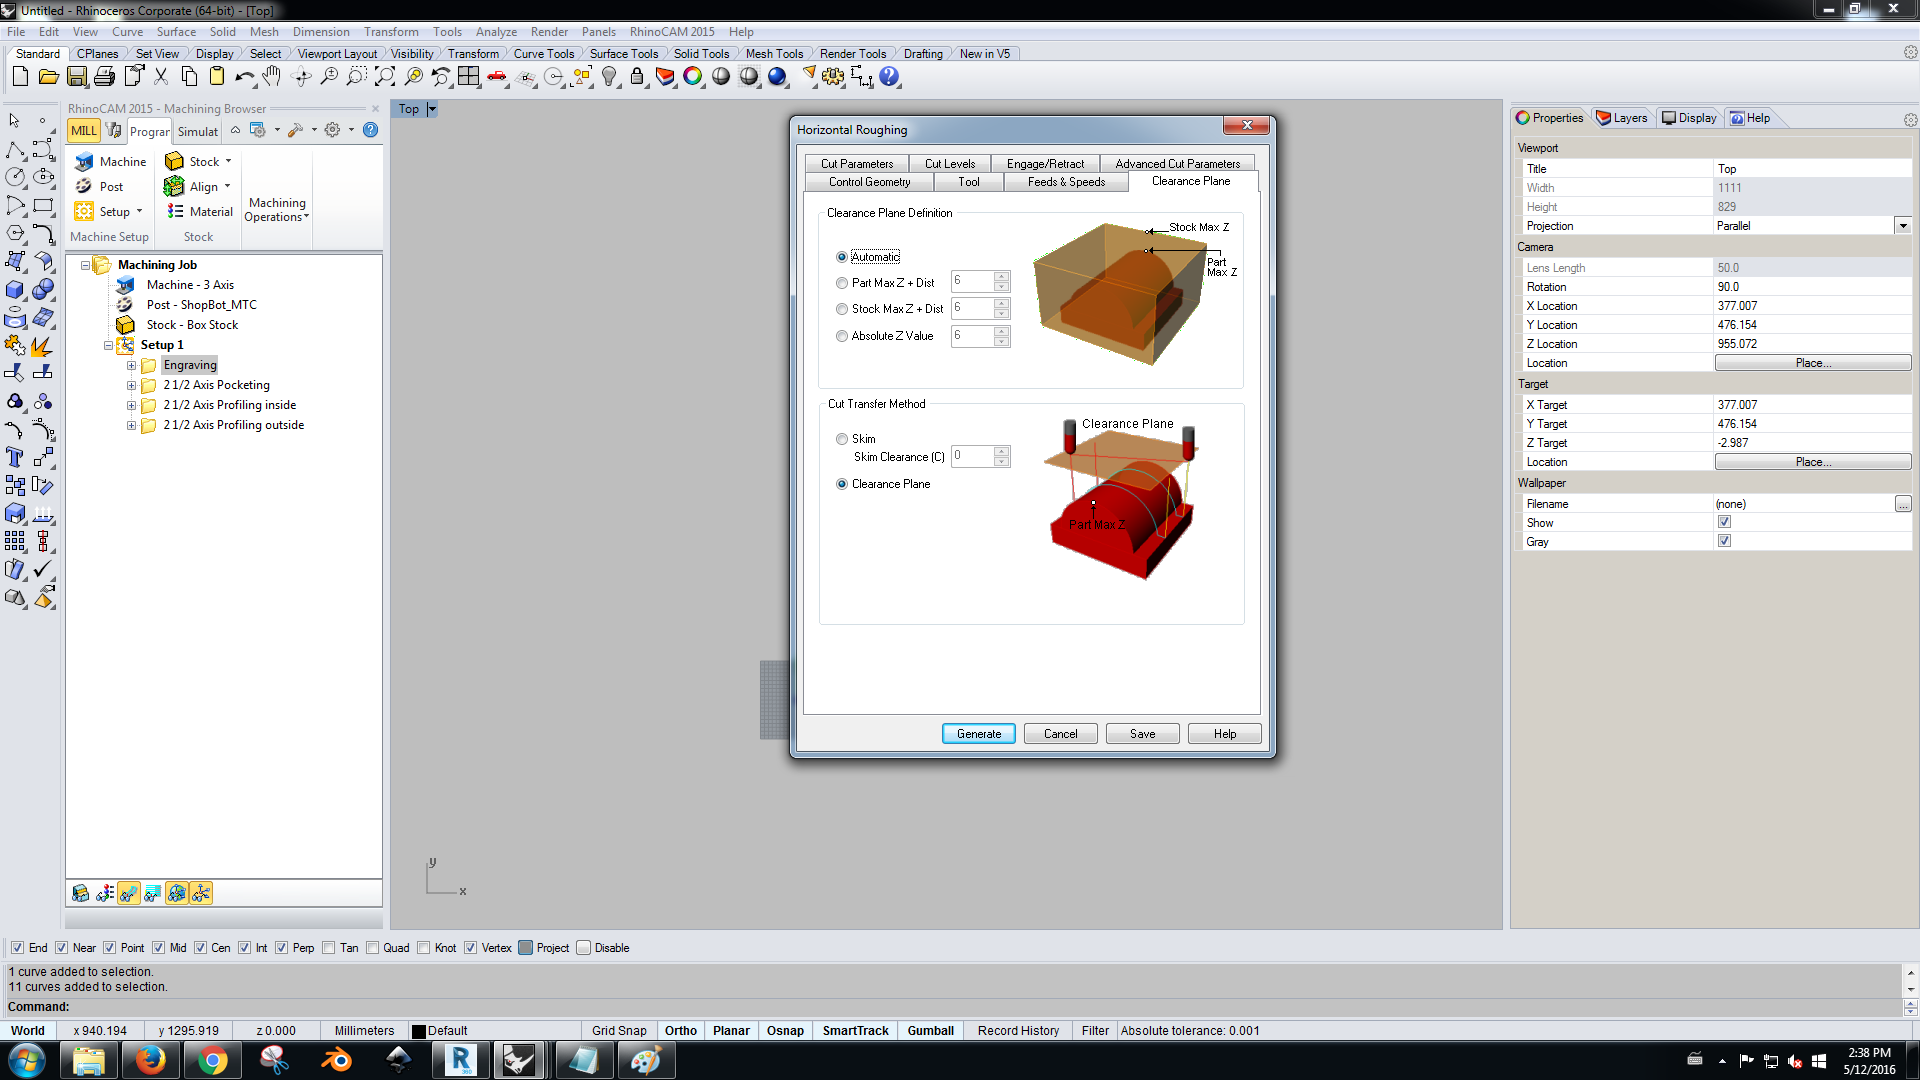
Task: Click the light bulb Hide objects icon
Action: 609,77
